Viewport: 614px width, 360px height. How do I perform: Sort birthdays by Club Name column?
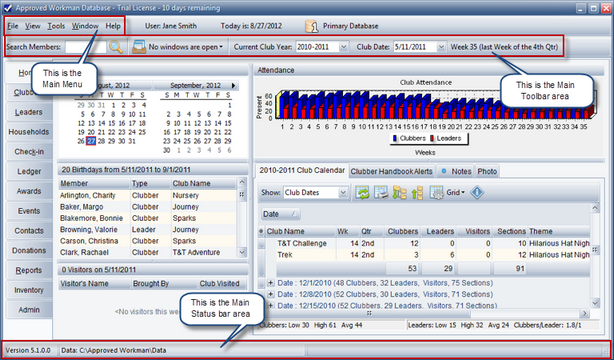coord(204,183)
